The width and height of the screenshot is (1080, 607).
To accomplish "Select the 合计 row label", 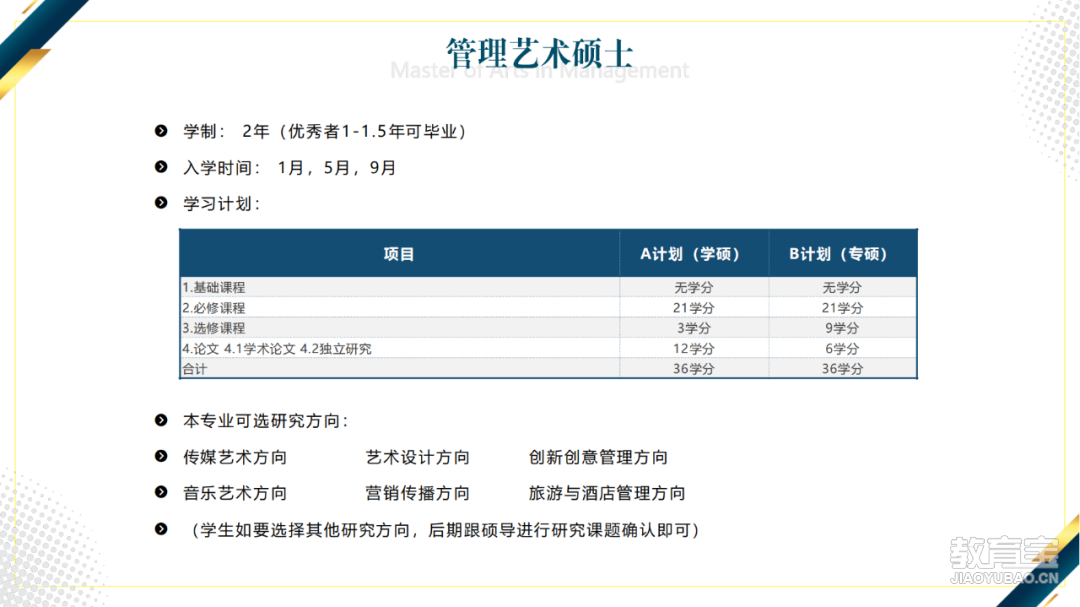I will (194, 369).
